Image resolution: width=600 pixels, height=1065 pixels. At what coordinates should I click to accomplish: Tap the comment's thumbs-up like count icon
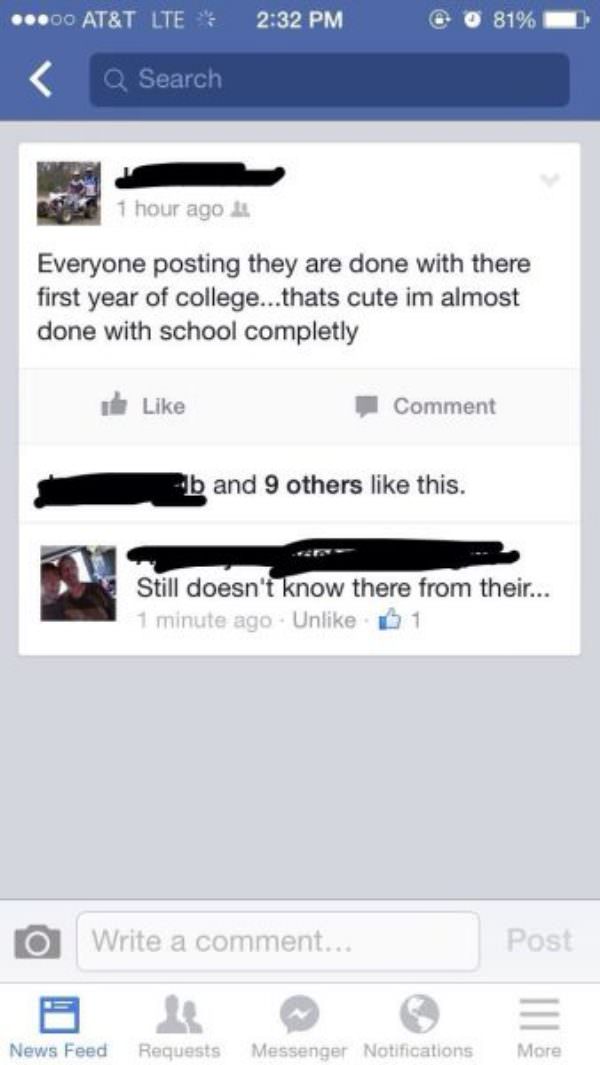(x=395, y=620)
